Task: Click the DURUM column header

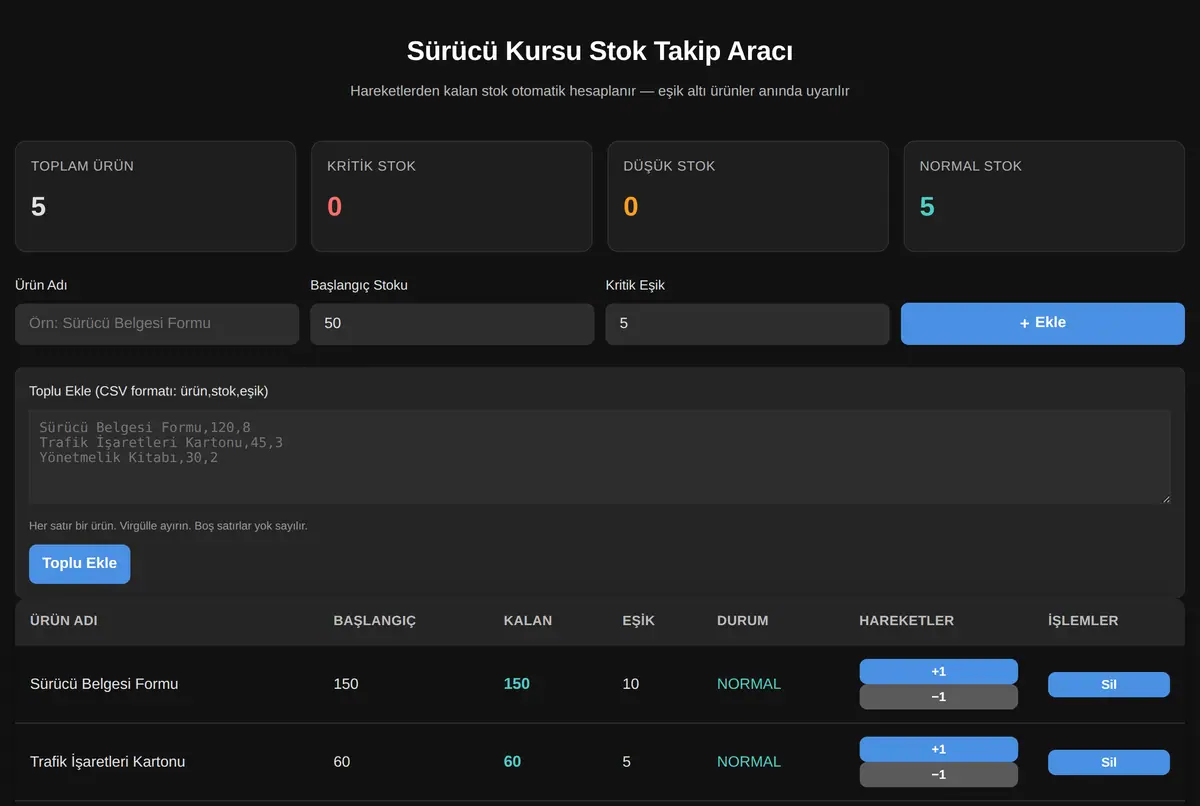Action: point(743,621)
